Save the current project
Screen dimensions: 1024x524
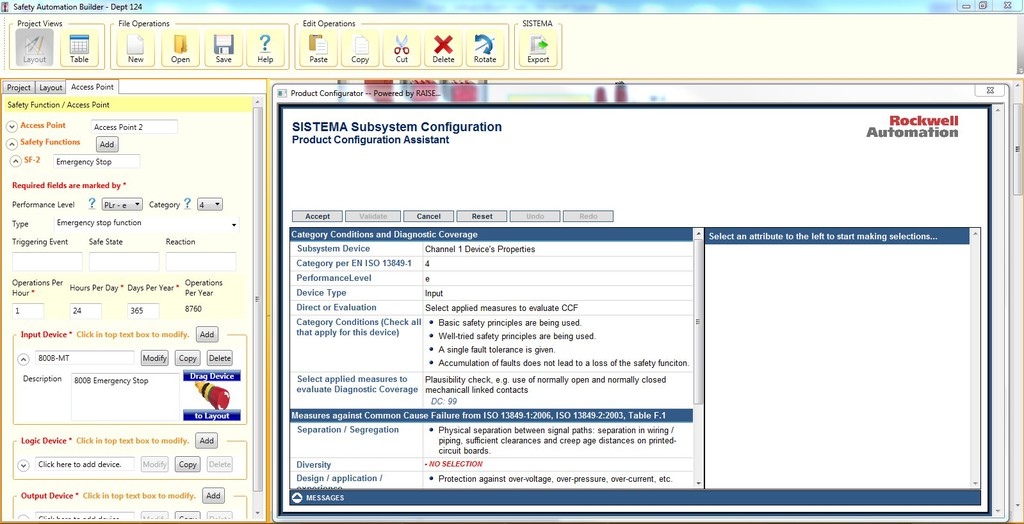[x=223, y=48]
